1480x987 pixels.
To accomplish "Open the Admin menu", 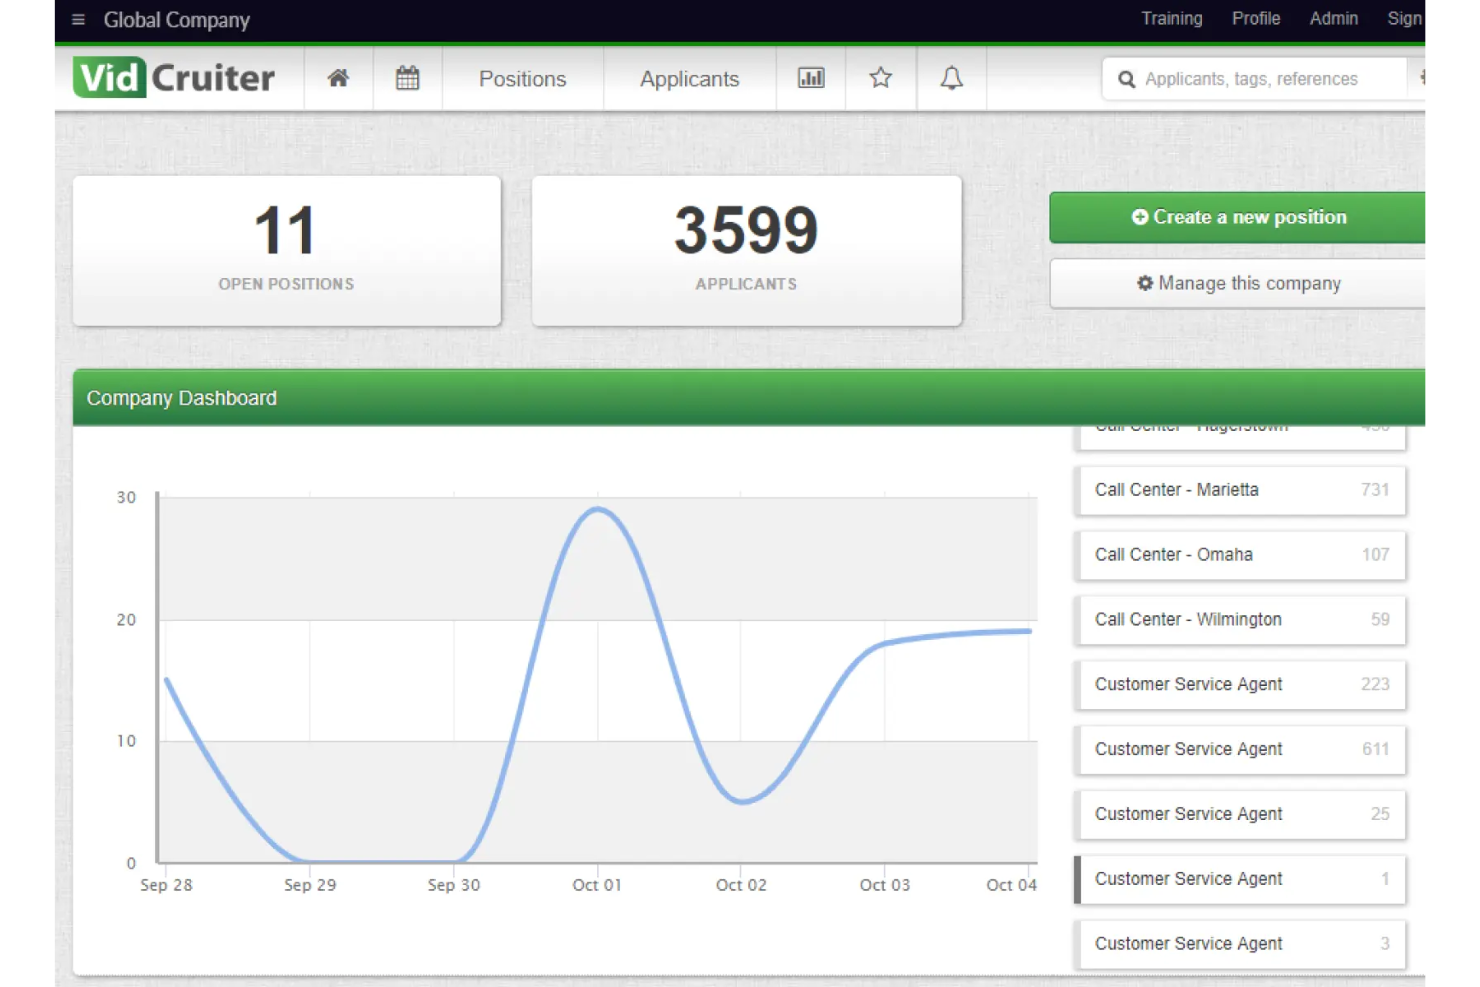I will (x=1333, y=18).
